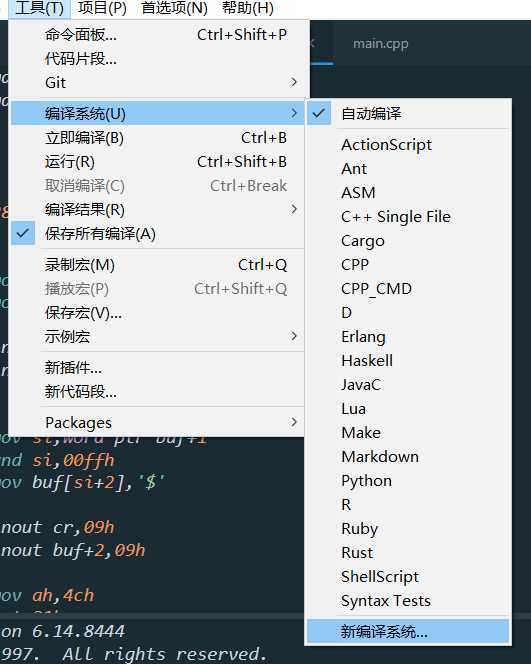Open the 项目(P) menu
Screen dimensions: 531x664
(102, 8)
